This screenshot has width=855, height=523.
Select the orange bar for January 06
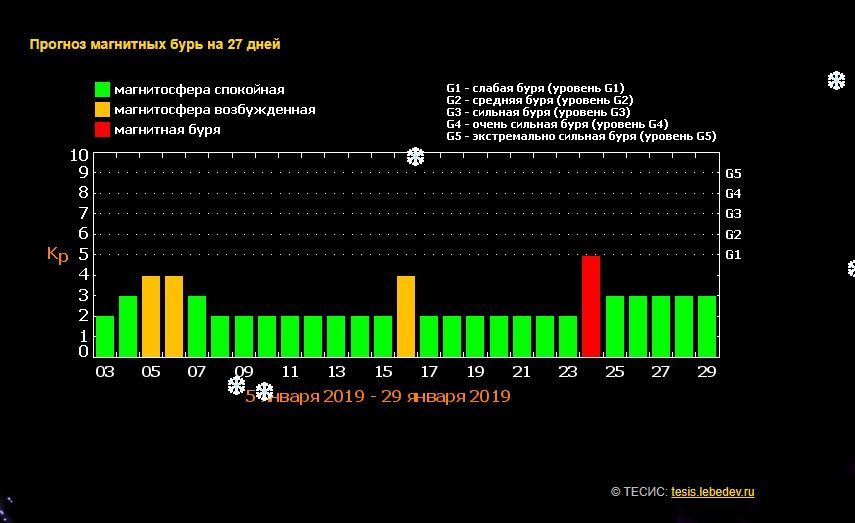(x=174, y=317)
